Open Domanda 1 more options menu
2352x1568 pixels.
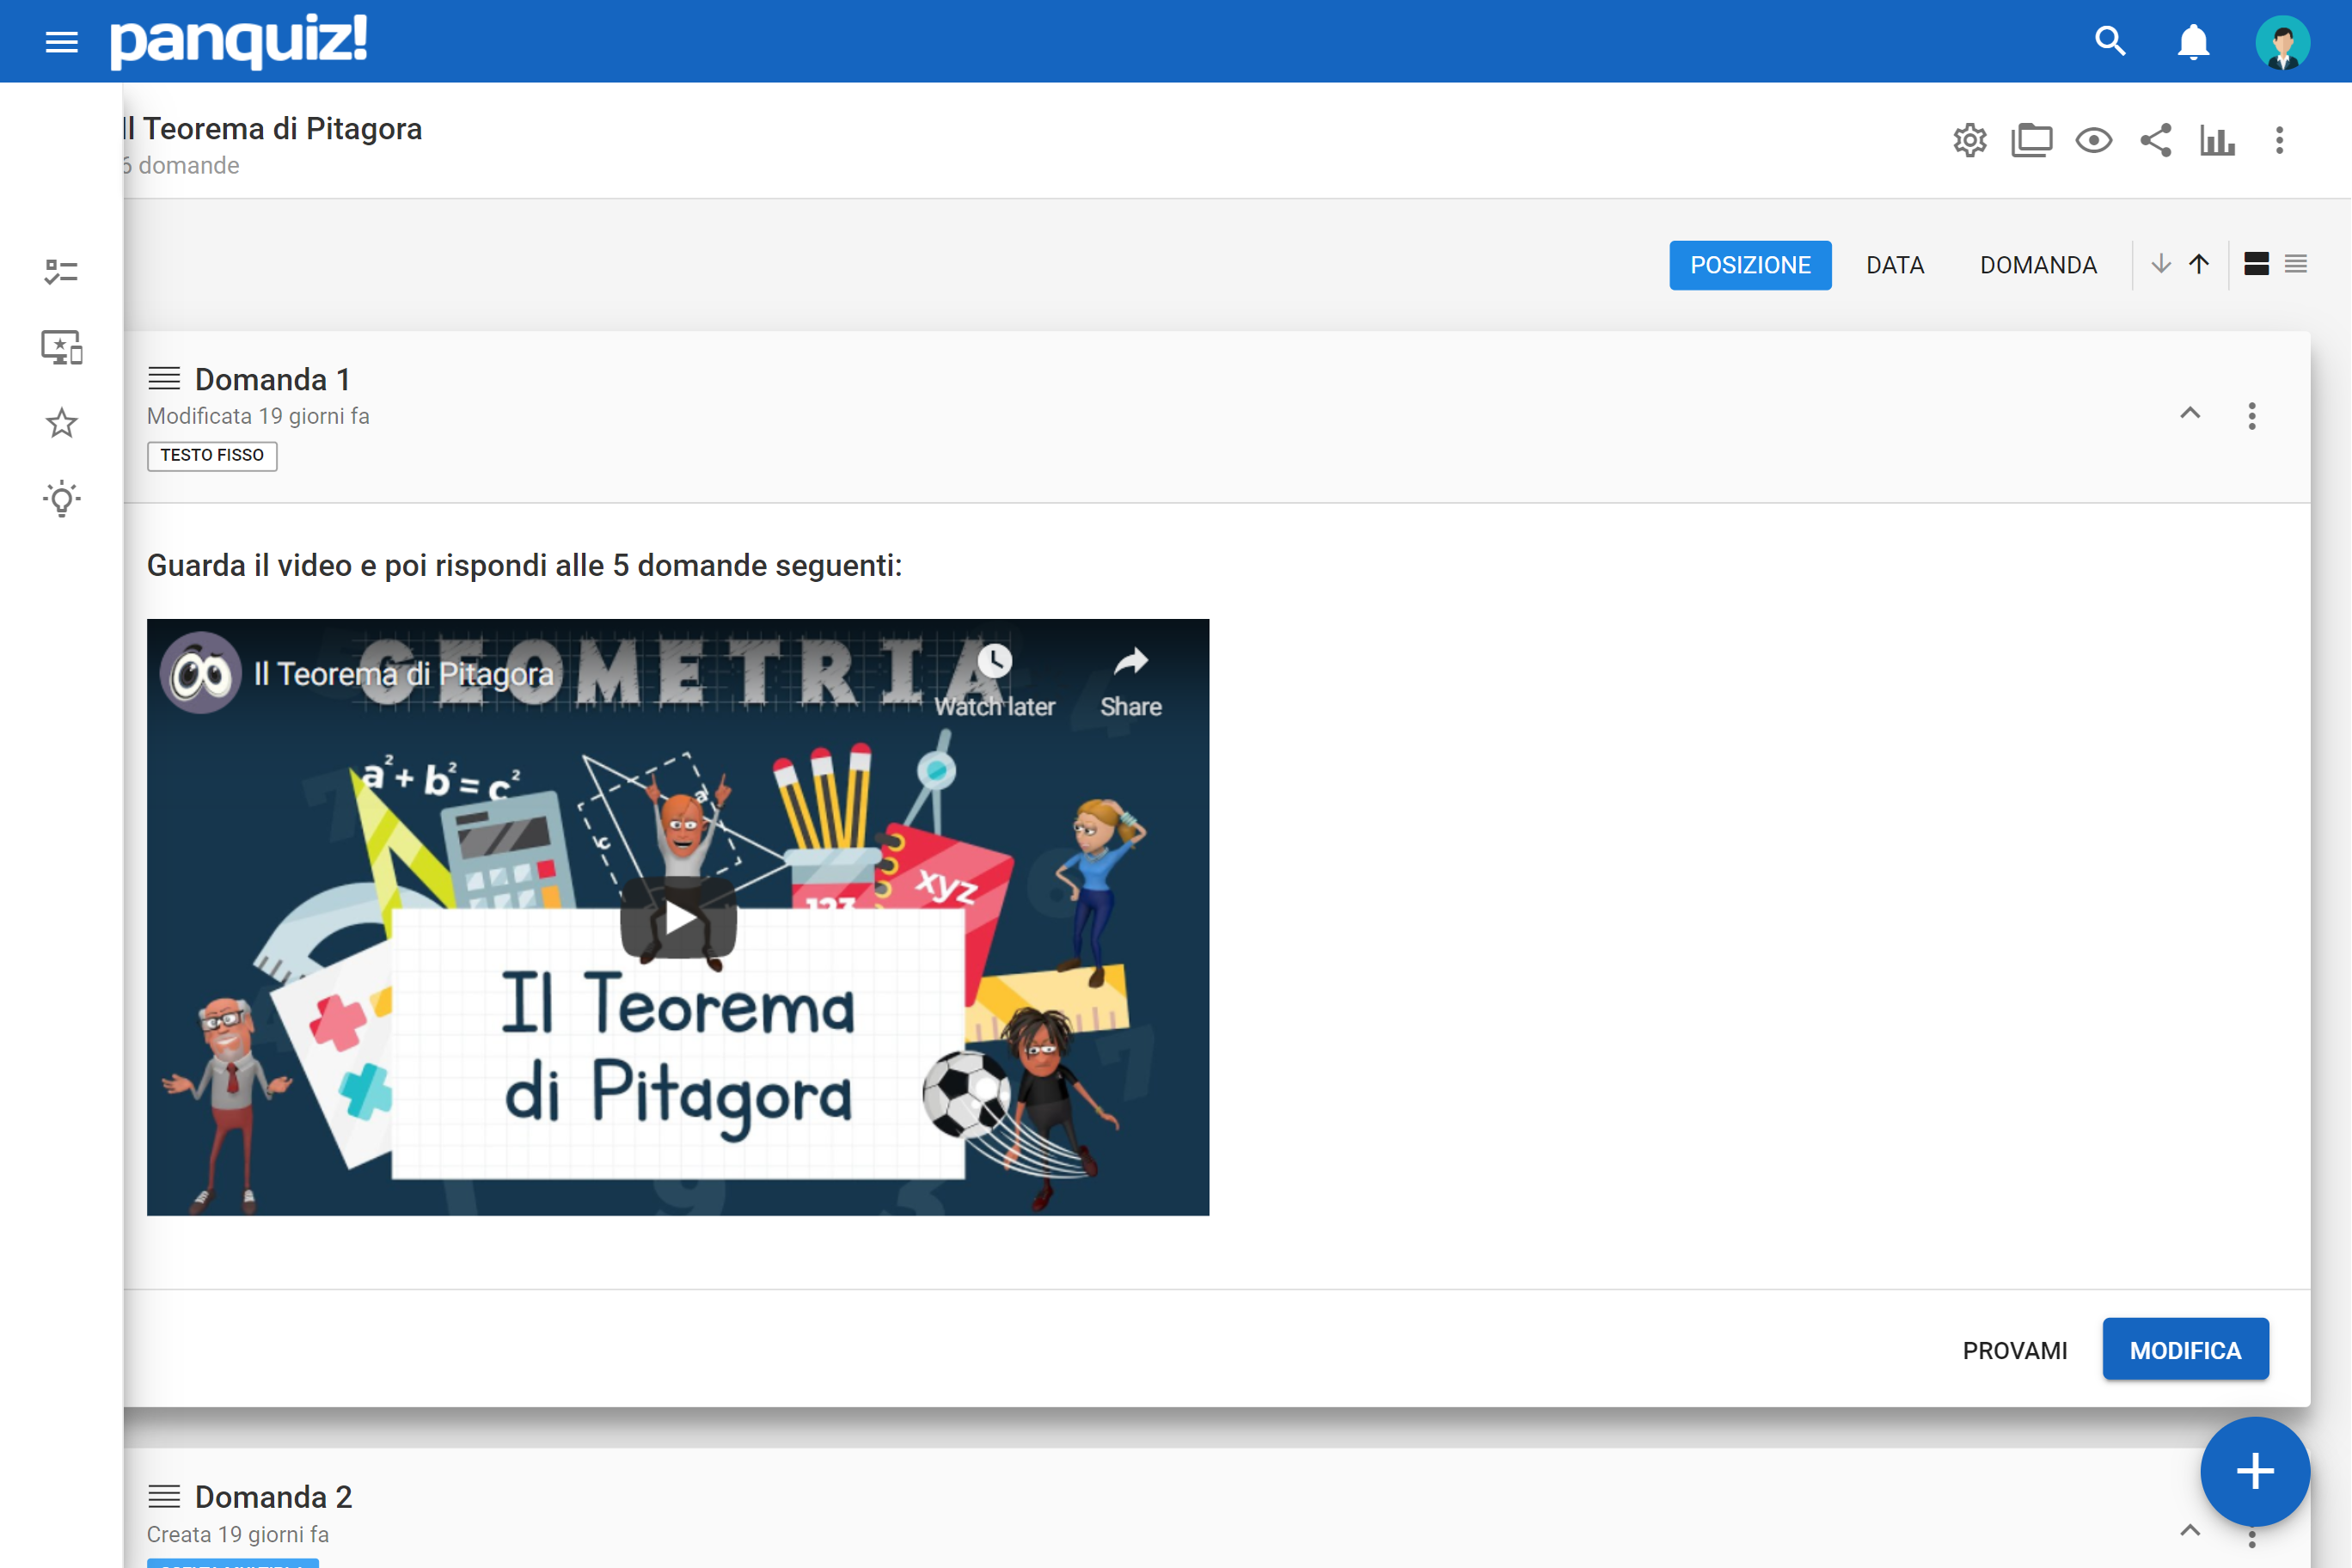click(x=2252, y=416)
